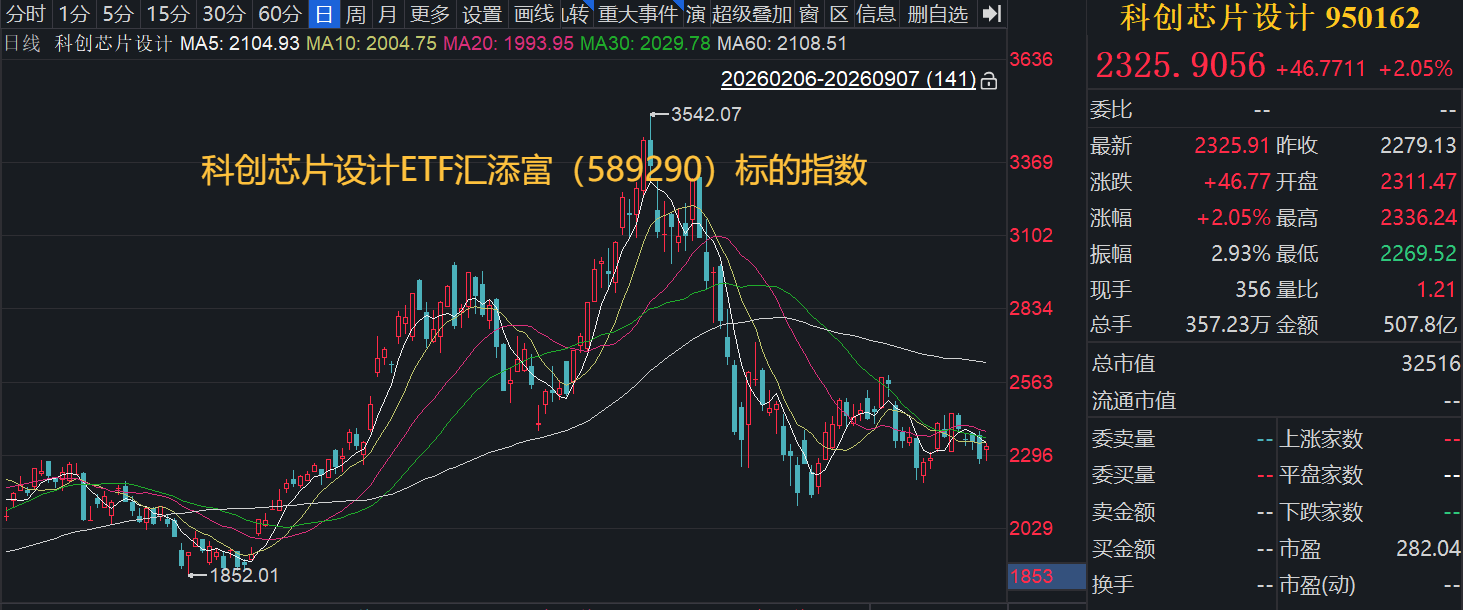Toggle the date range lock icon
Screen dimensions: 1463x610
point(989,79)
